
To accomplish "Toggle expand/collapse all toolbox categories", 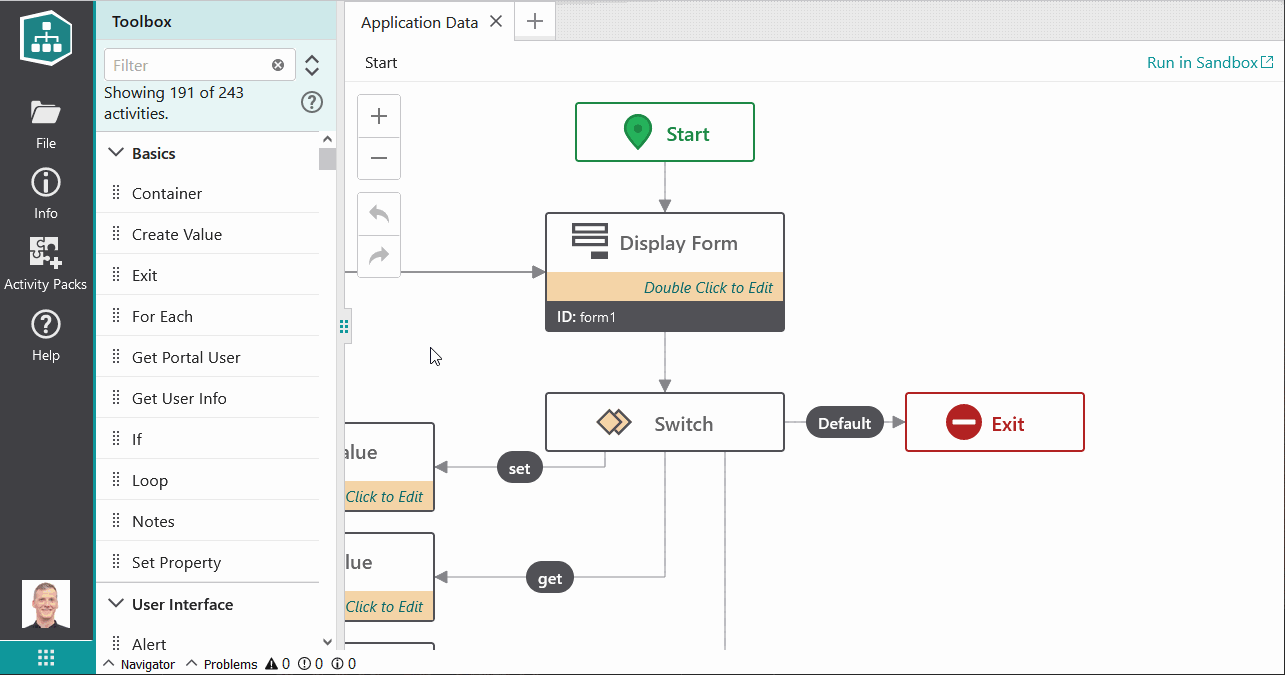I will 312,65.
